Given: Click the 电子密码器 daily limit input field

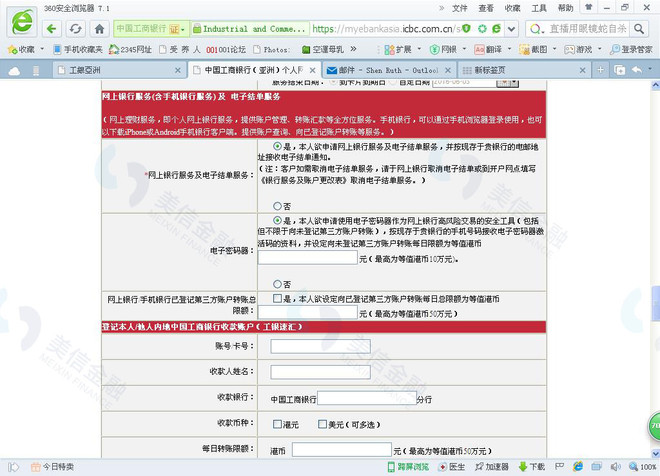Looking at the screenshot, I should [x=308, y=258].
